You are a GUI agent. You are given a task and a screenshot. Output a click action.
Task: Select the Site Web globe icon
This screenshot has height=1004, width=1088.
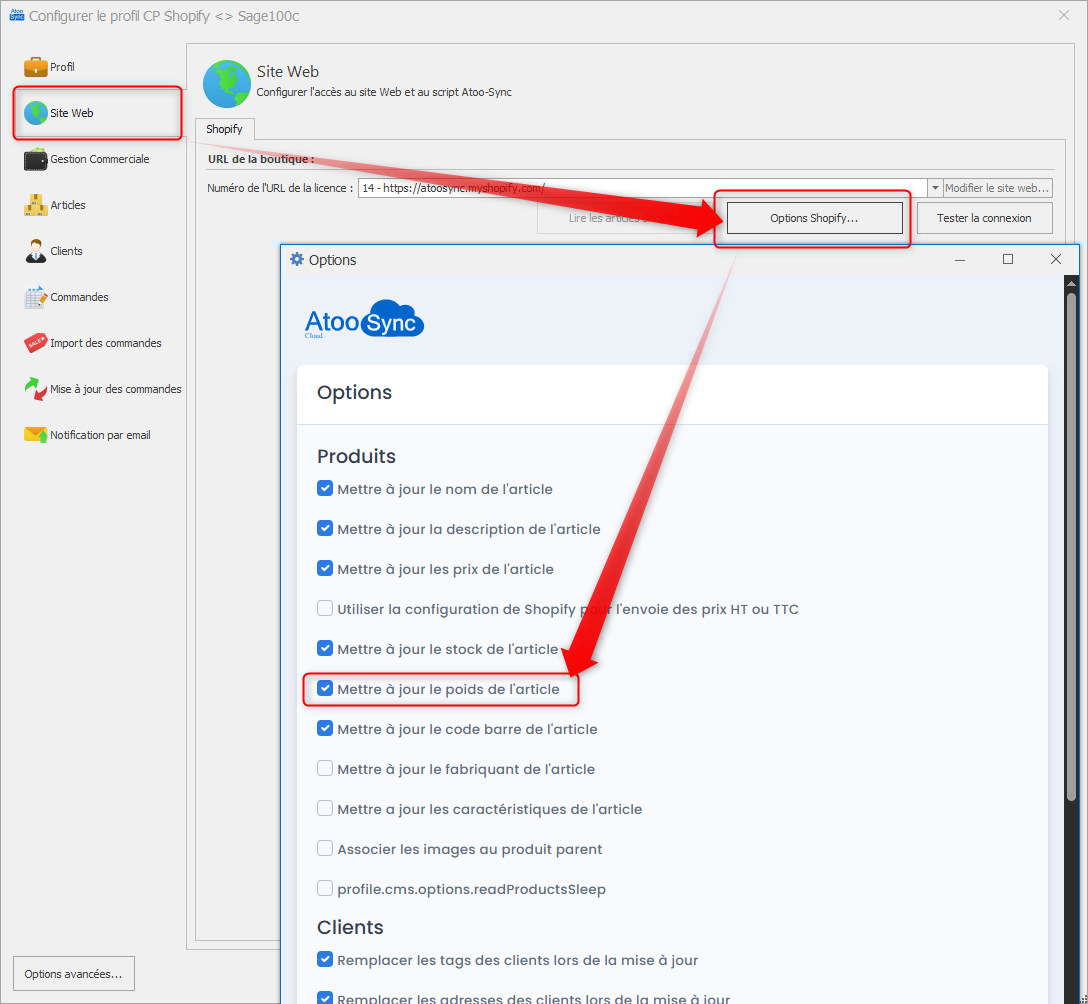pyautogui.click(x=35, y=112)
